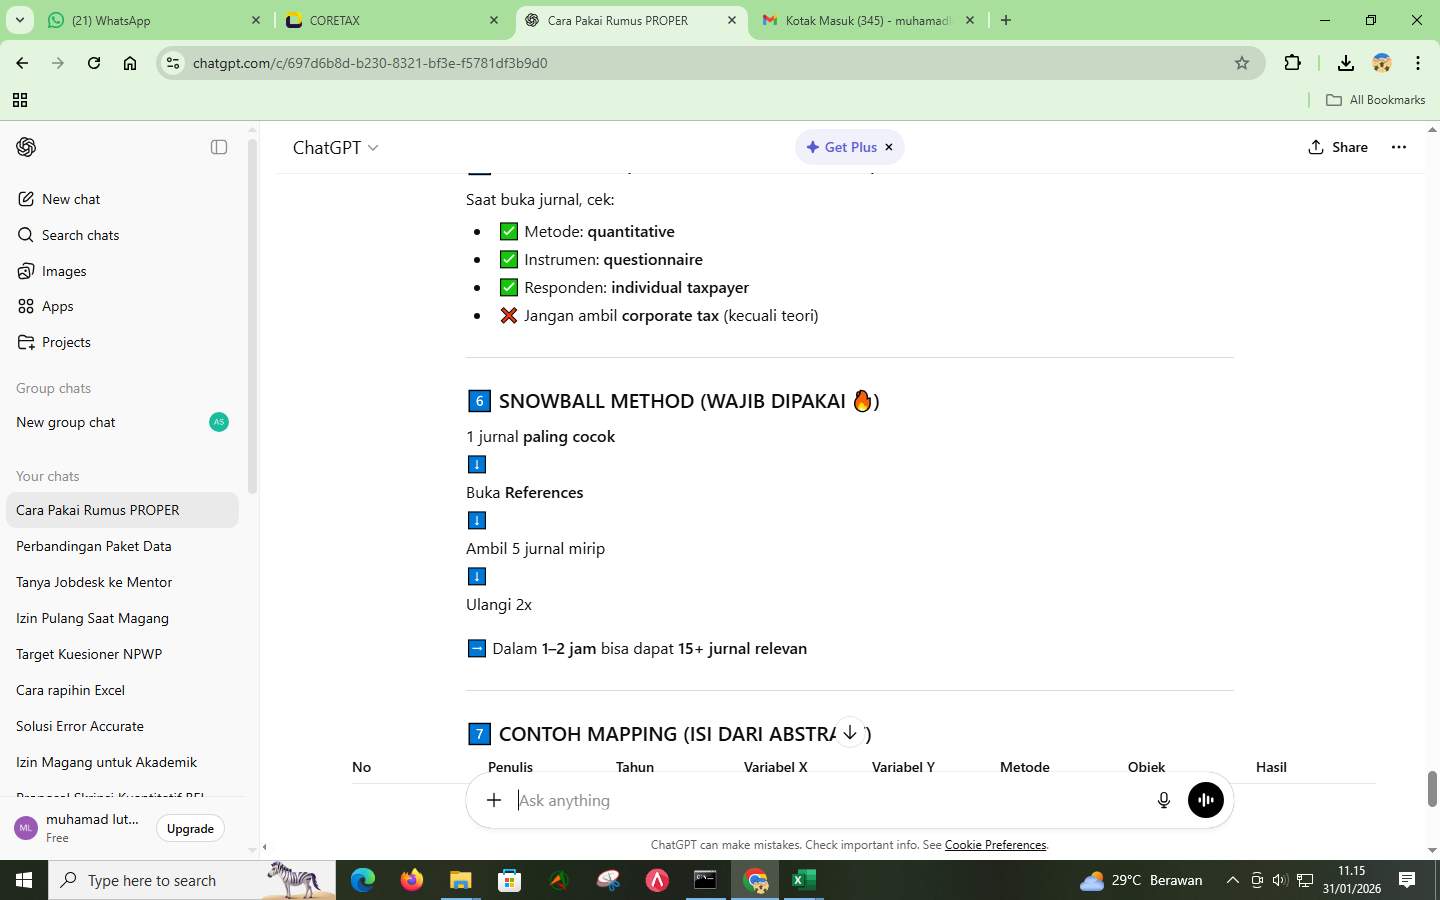Open a new chat via sidebar icon
The width and height of the screenshot is (1440, 900).
click(x=70, y=199)
